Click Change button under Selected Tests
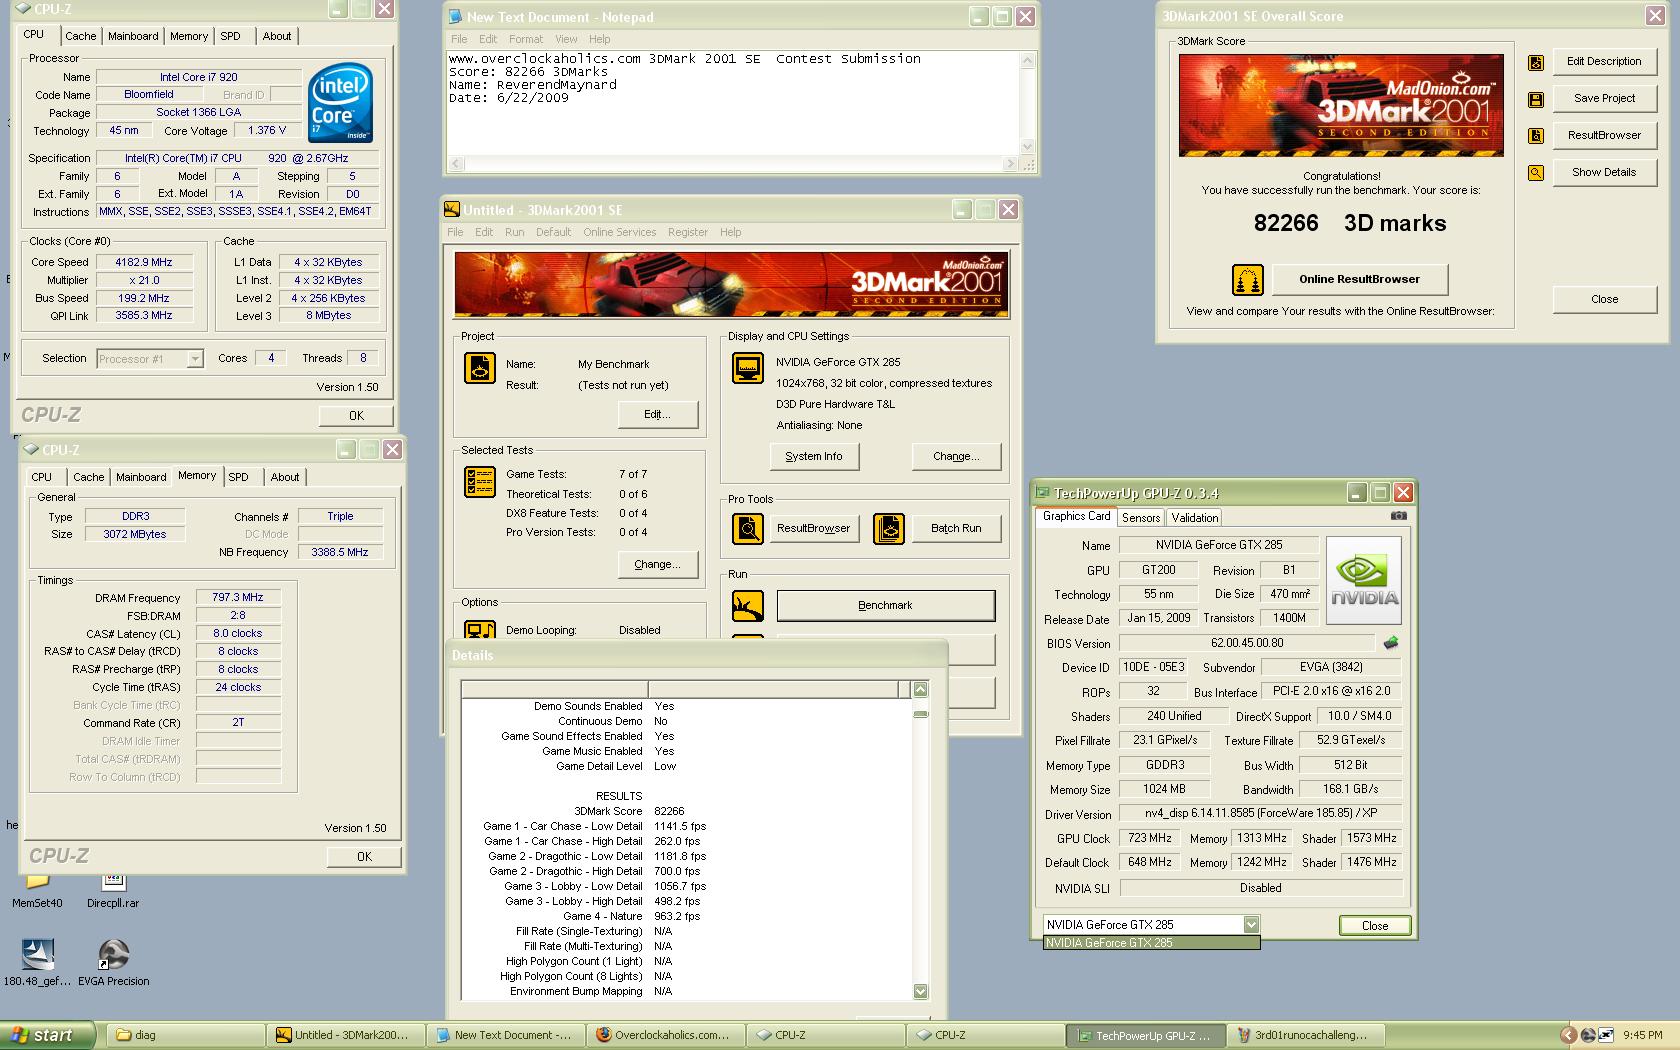This screenshot has height=1050, width=1680. pyautogui.click(x=657, y=565)
